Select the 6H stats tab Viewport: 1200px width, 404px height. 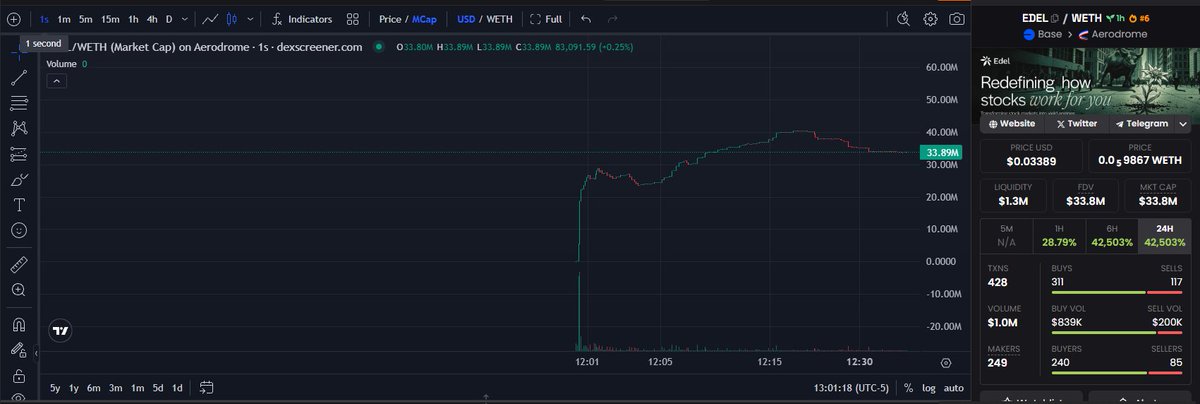coord(1111,236)
